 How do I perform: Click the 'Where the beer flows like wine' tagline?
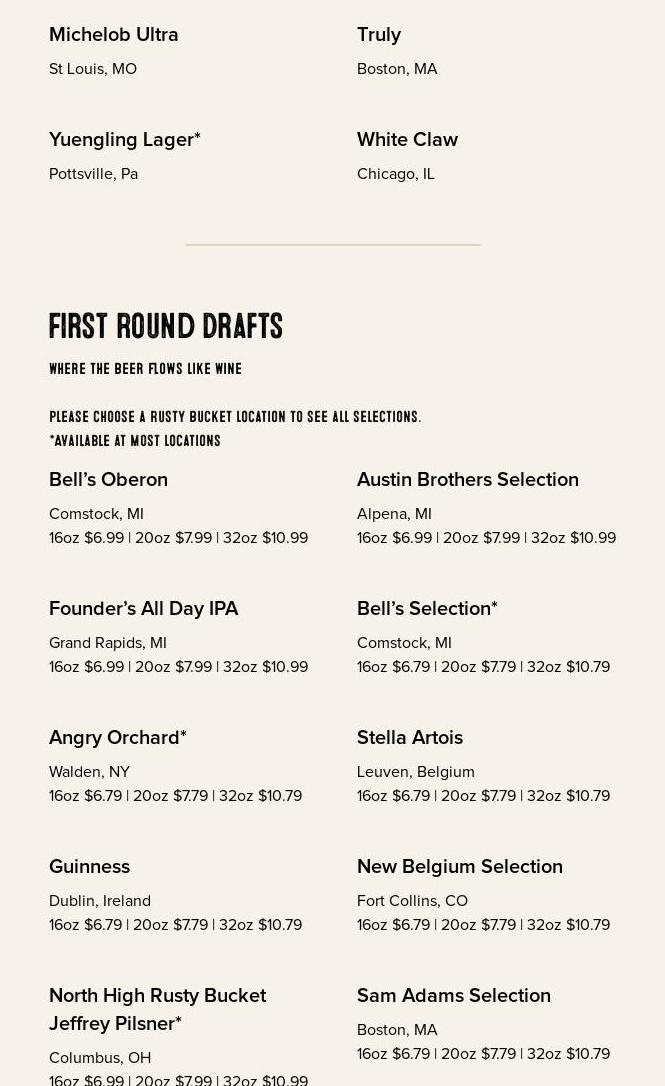(x=146, y=369)
